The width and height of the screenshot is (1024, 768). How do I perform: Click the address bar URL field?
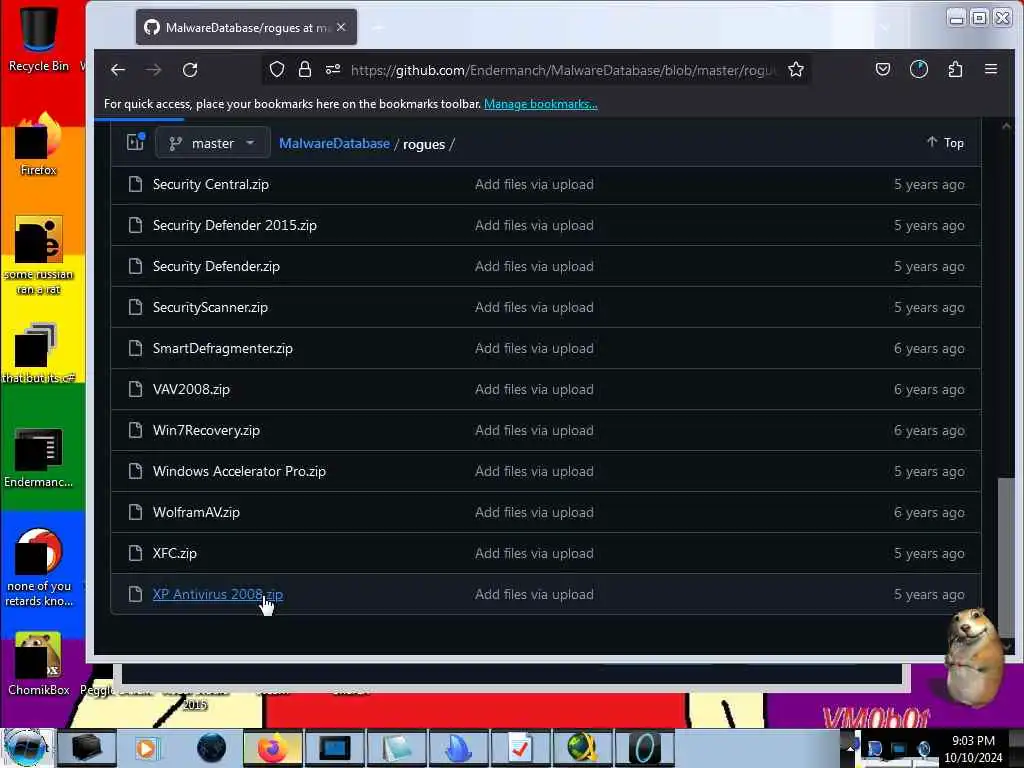(563, 70)
